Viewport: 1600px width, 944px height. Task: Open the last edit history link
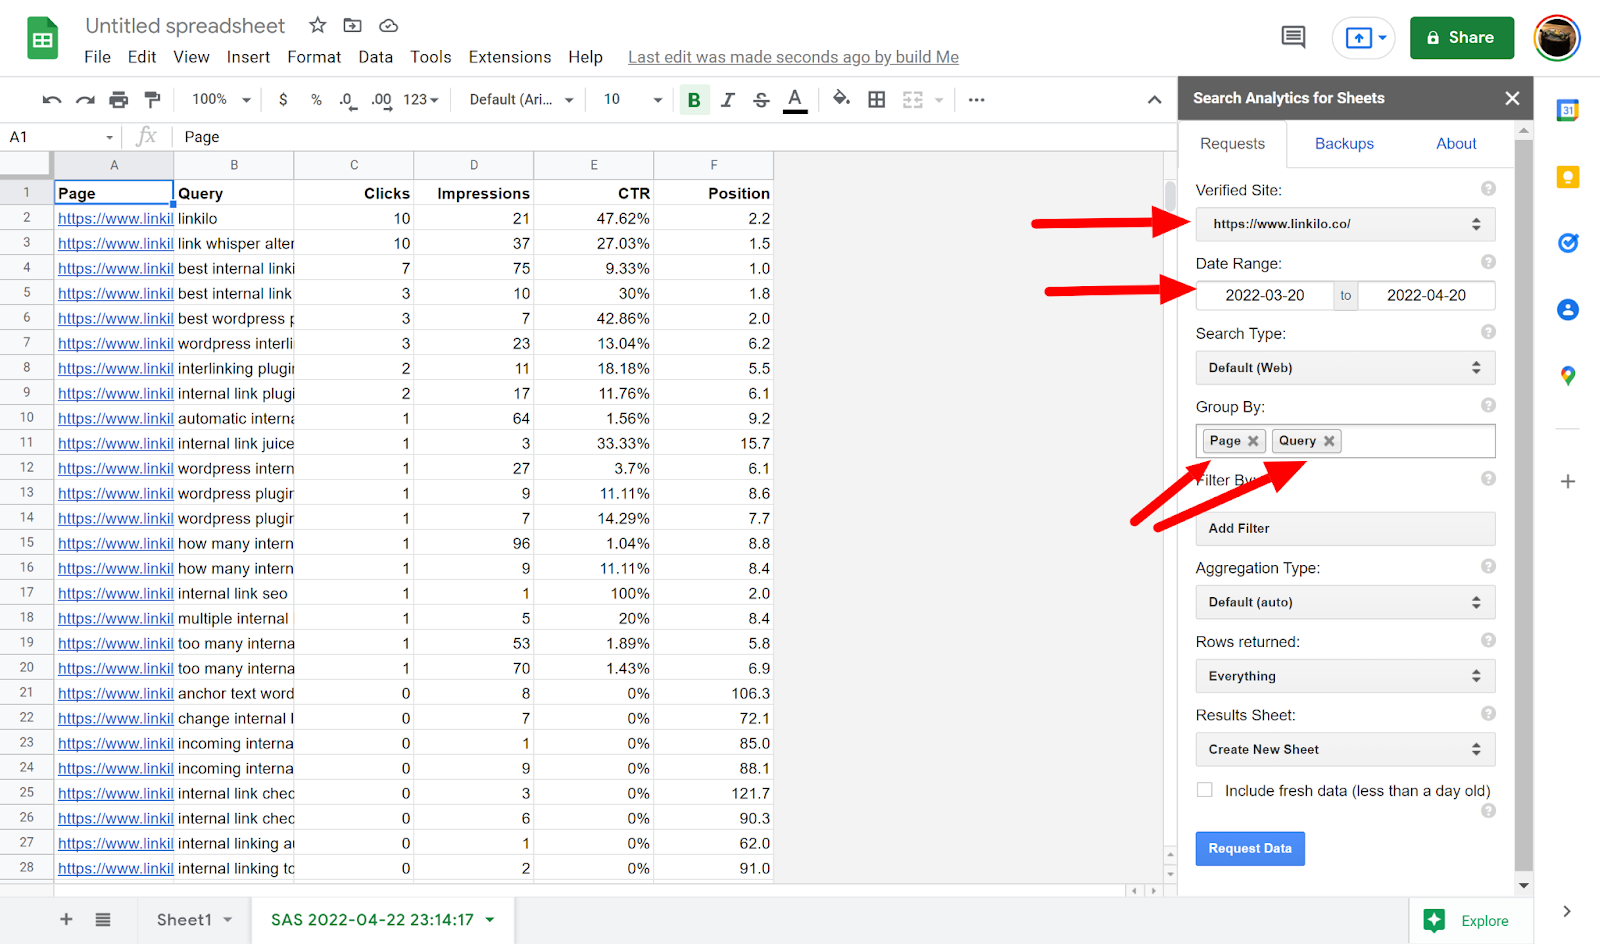pyautogui.click(x=793, y=57)
